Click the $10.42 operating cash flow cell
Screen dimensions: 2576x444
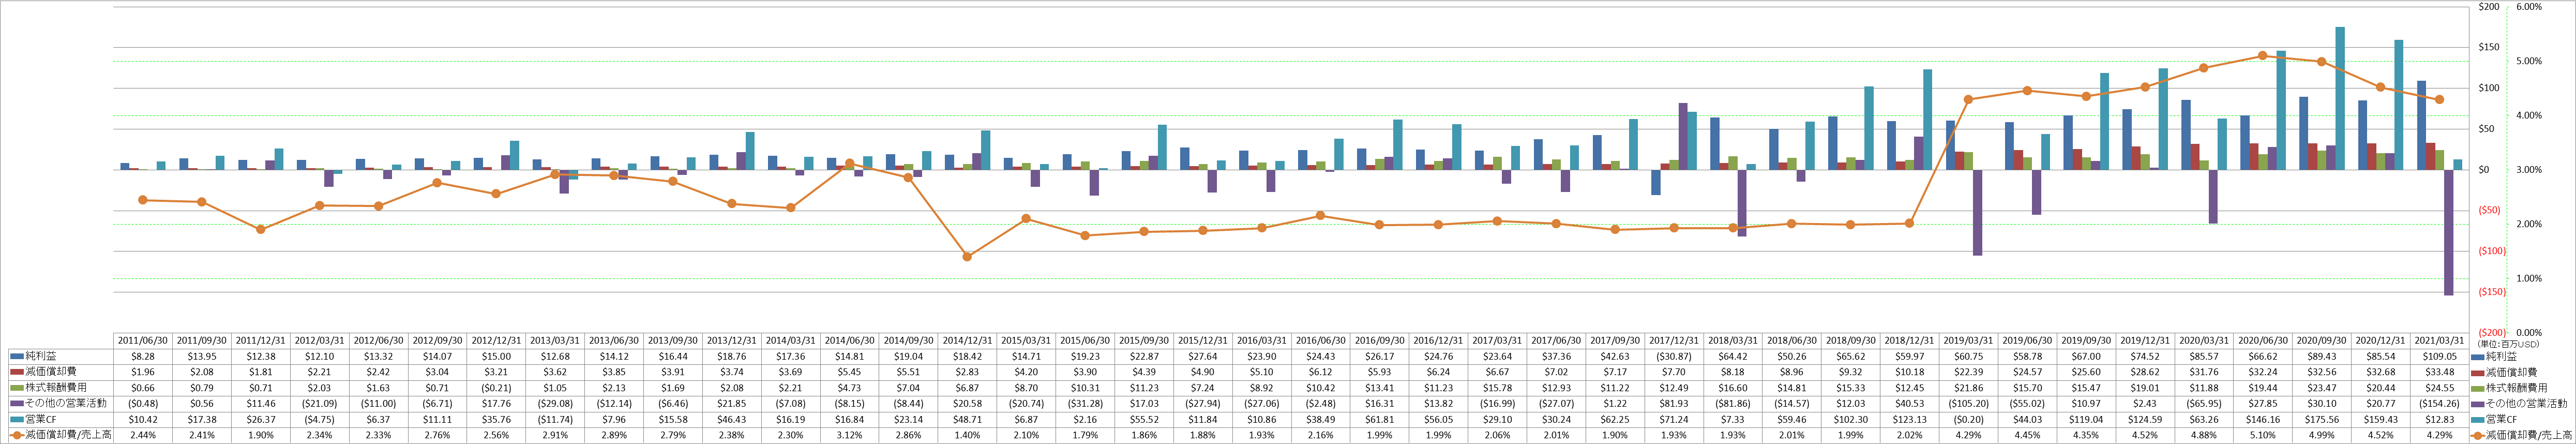coord(142,419)
